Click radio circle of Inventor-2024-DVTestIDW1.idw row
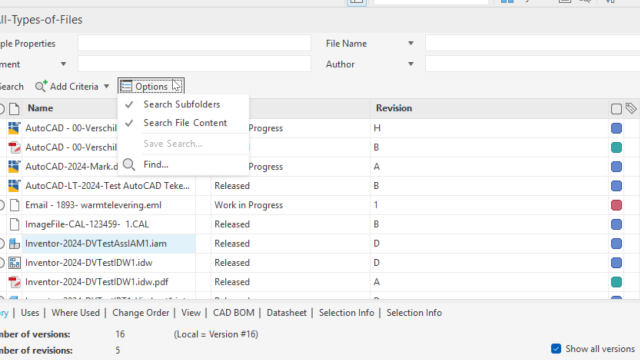 [2, 263]
